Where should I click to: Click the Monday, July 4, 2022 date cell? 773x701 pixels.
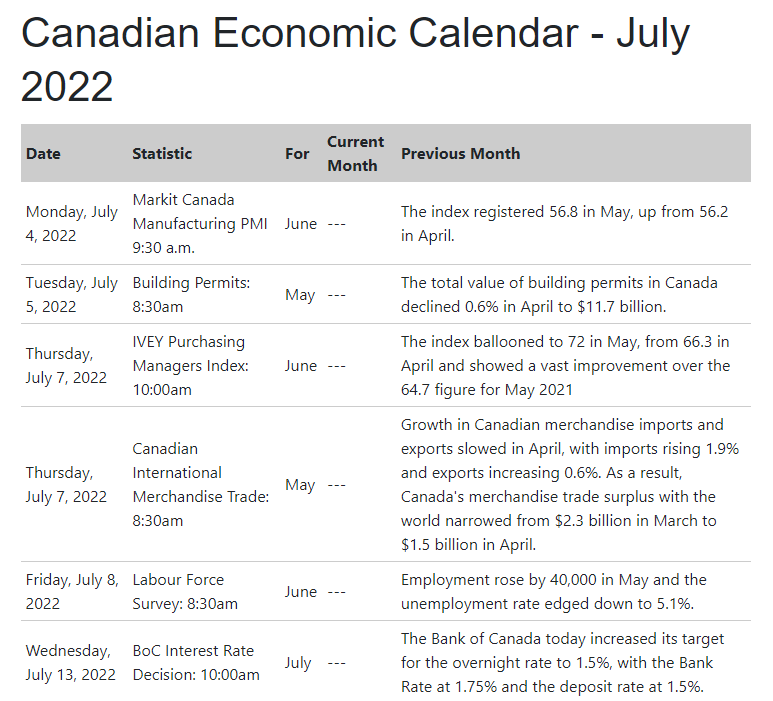click(72, 224)
